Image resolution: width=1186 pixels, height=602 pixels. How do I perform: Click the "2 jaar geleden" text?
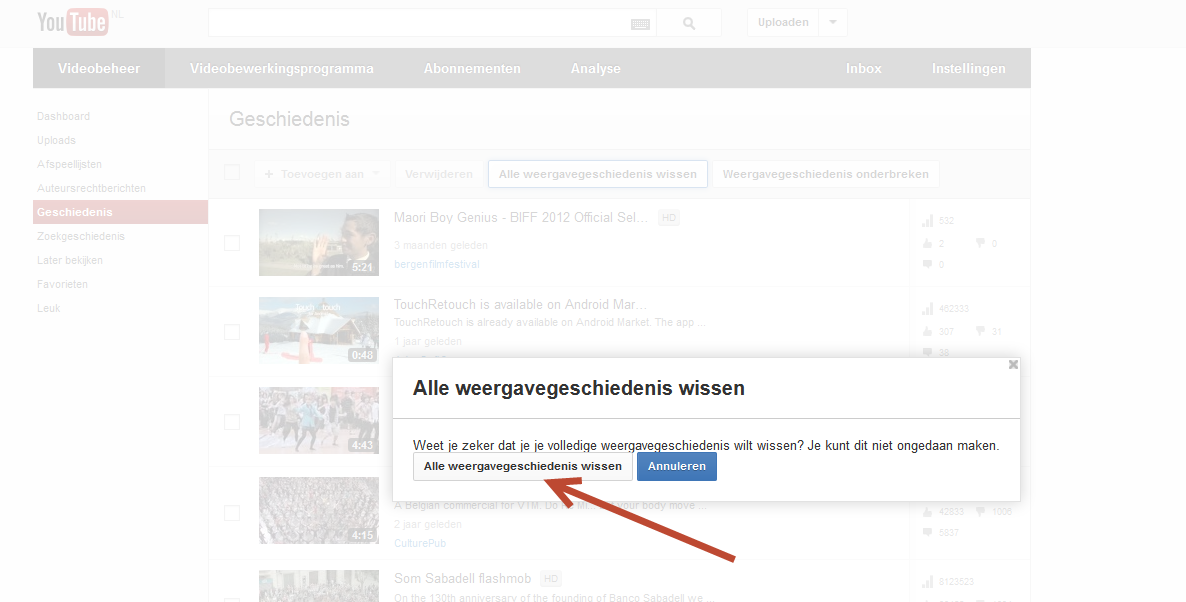pyautogui.click(x=428, y=524)
